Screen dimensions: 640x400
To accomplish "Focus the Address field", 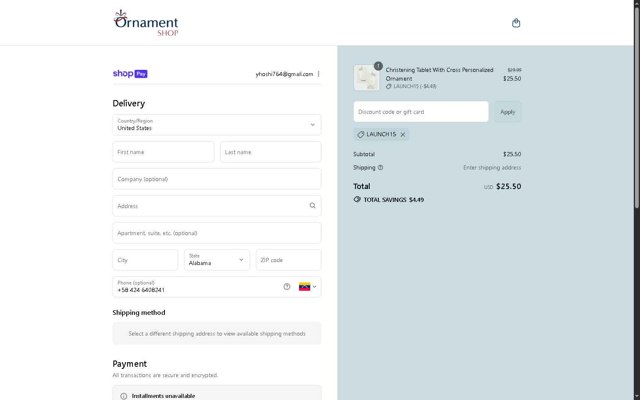I will (217, 206).
